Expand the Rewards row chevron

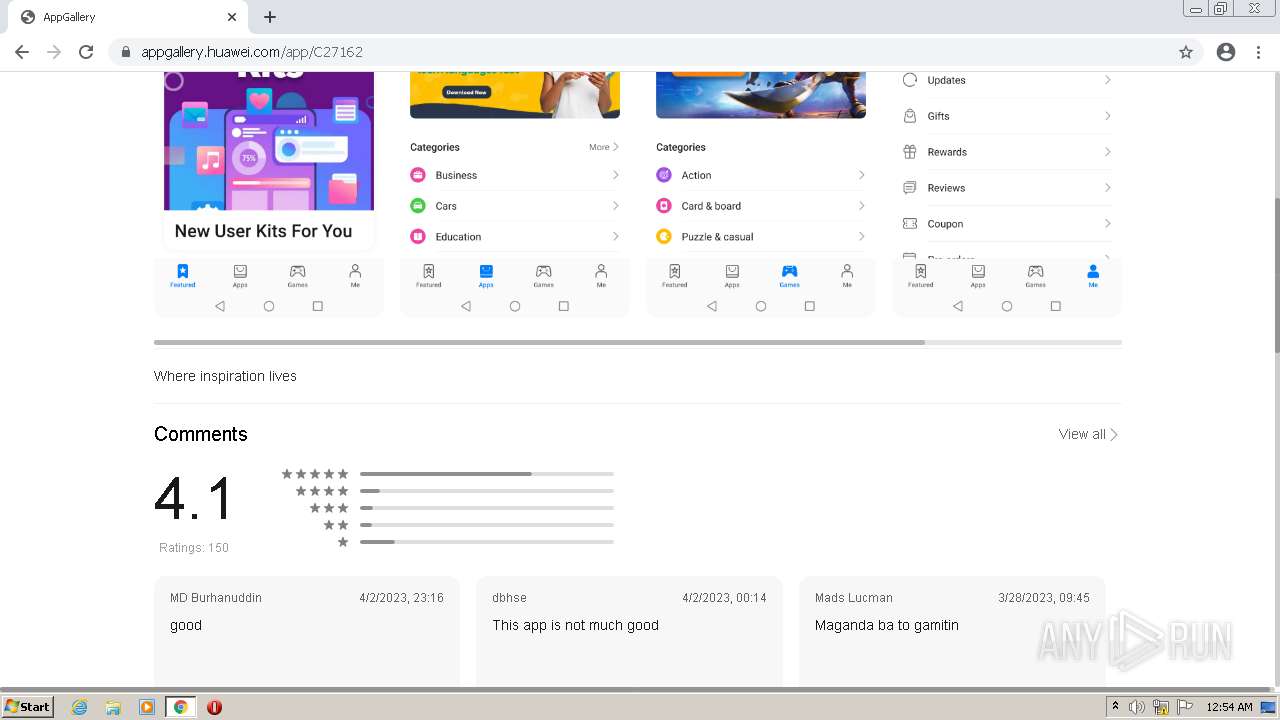click(x=1107, y=152)
